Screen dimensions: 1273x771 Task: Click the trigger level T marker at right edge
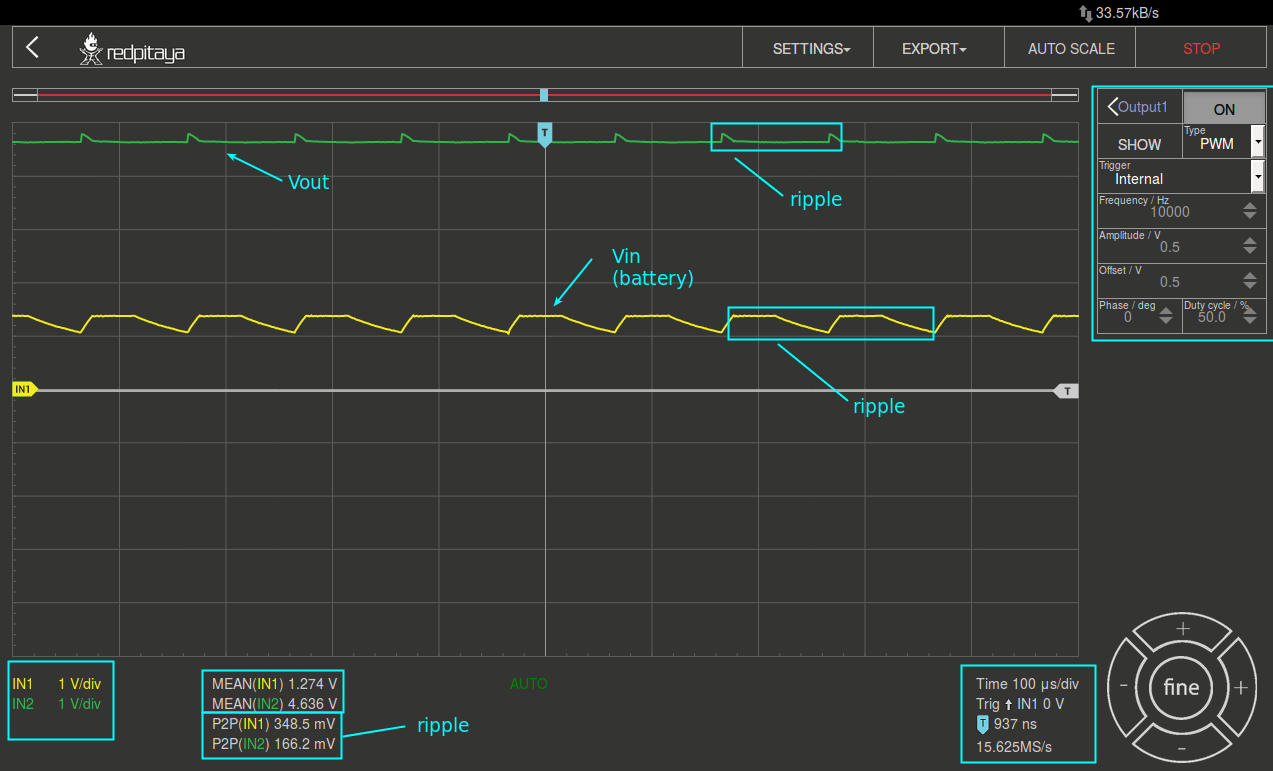pos(1067,391)
